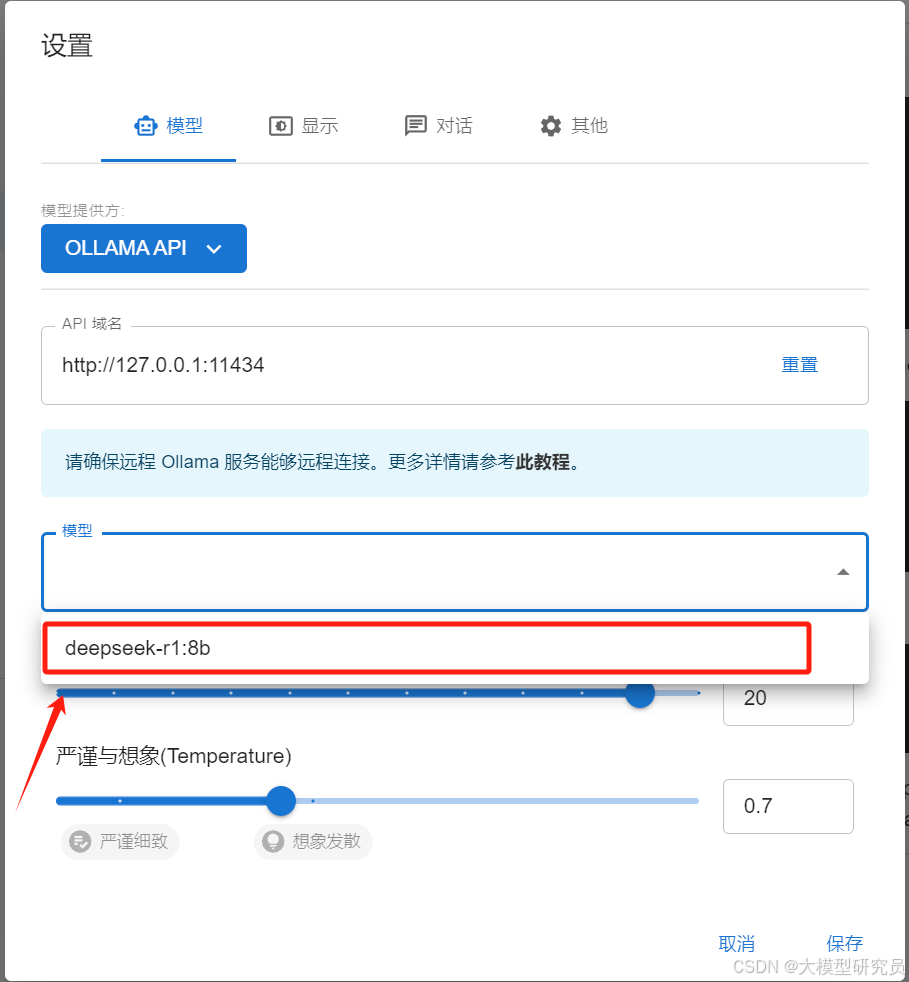Open the 对话 tab
This screenshot has height=982, width=909.
pos(439,126)
